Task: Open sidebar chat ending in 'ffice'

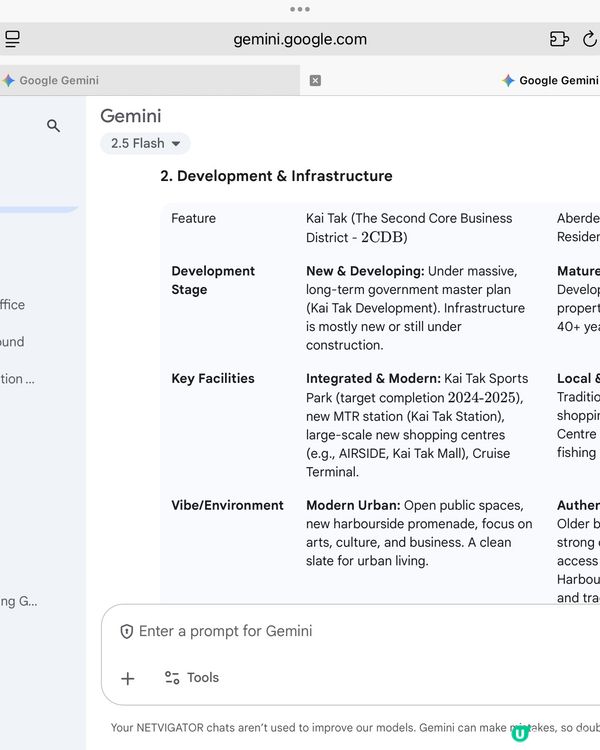Action: (12, 305)
